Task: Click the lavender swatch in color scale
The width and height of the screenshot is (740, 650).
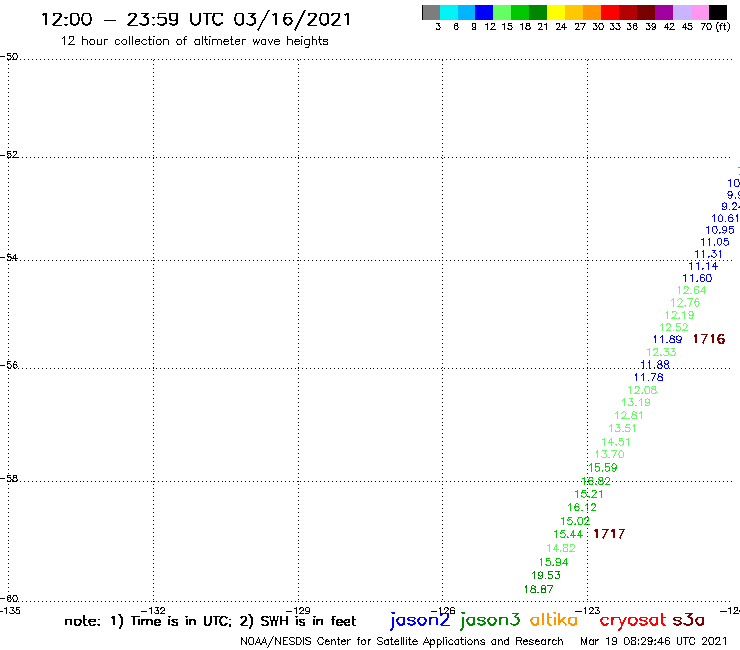Action: pos(682,12)
